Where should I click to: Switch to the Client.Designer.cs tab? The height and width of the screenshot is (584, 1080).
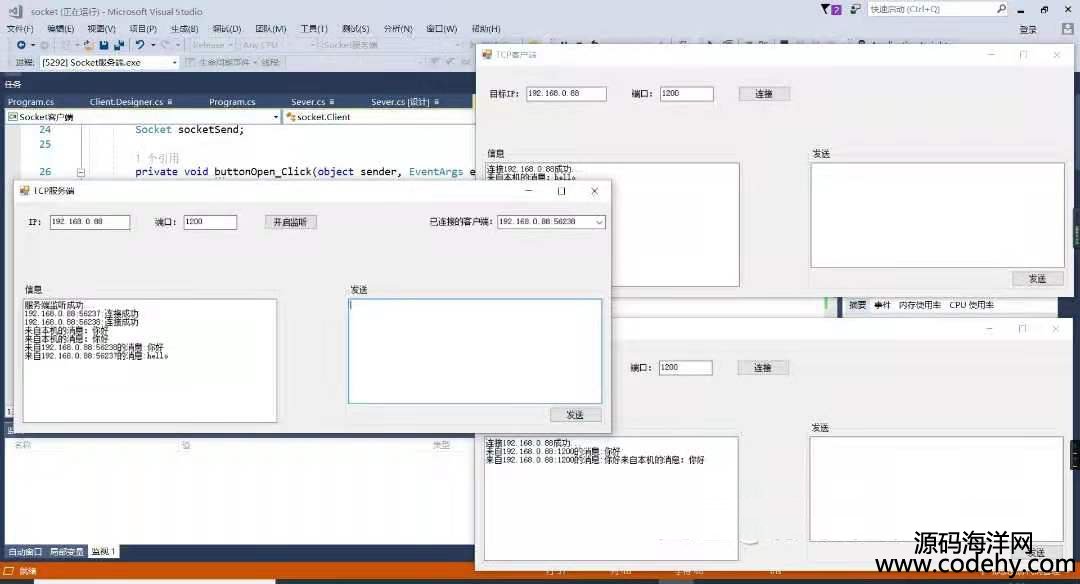click(127, 102)
